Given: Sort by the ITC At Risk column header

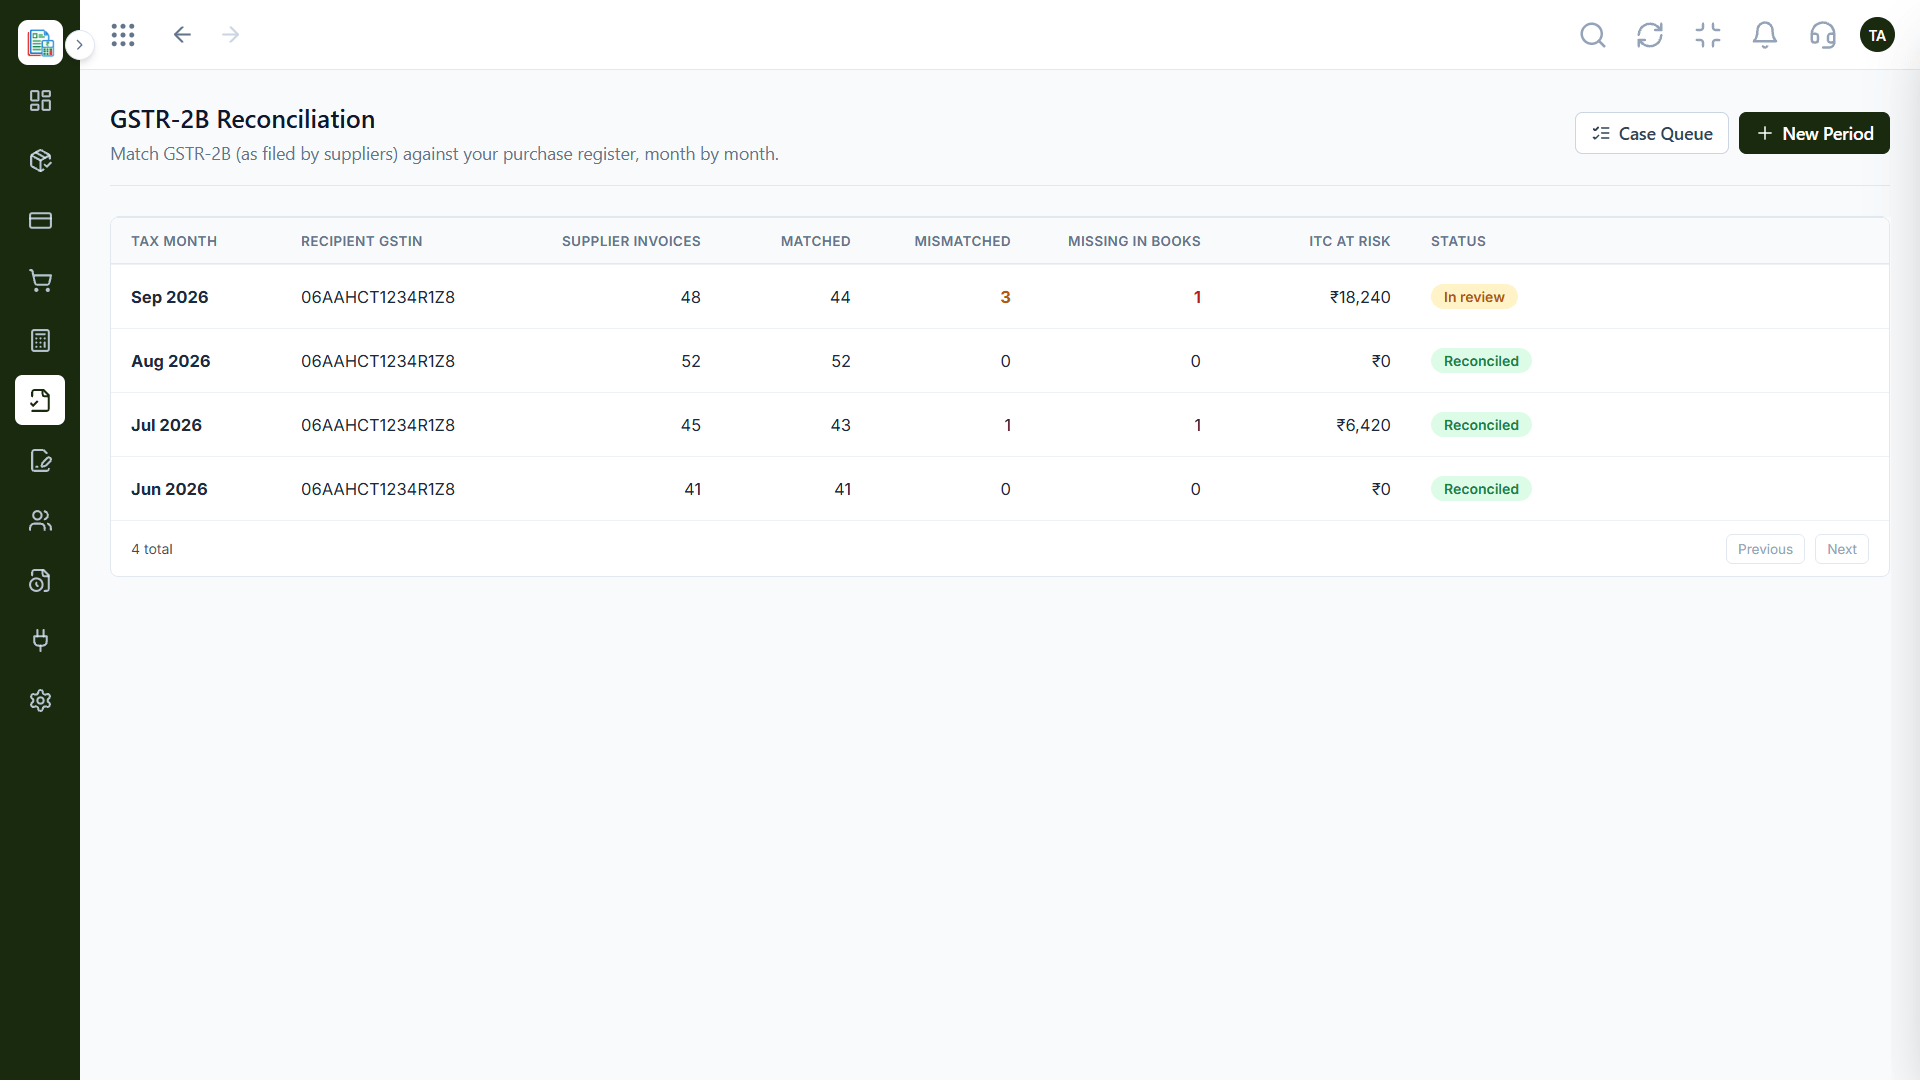Looking at the screenshot, I should pos(1349,241).
